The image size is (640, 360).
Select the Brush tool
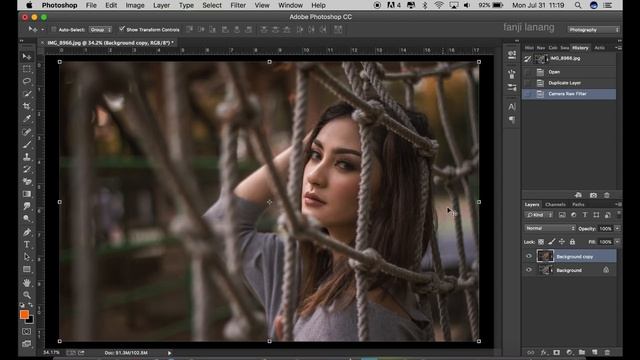[27, 144]
